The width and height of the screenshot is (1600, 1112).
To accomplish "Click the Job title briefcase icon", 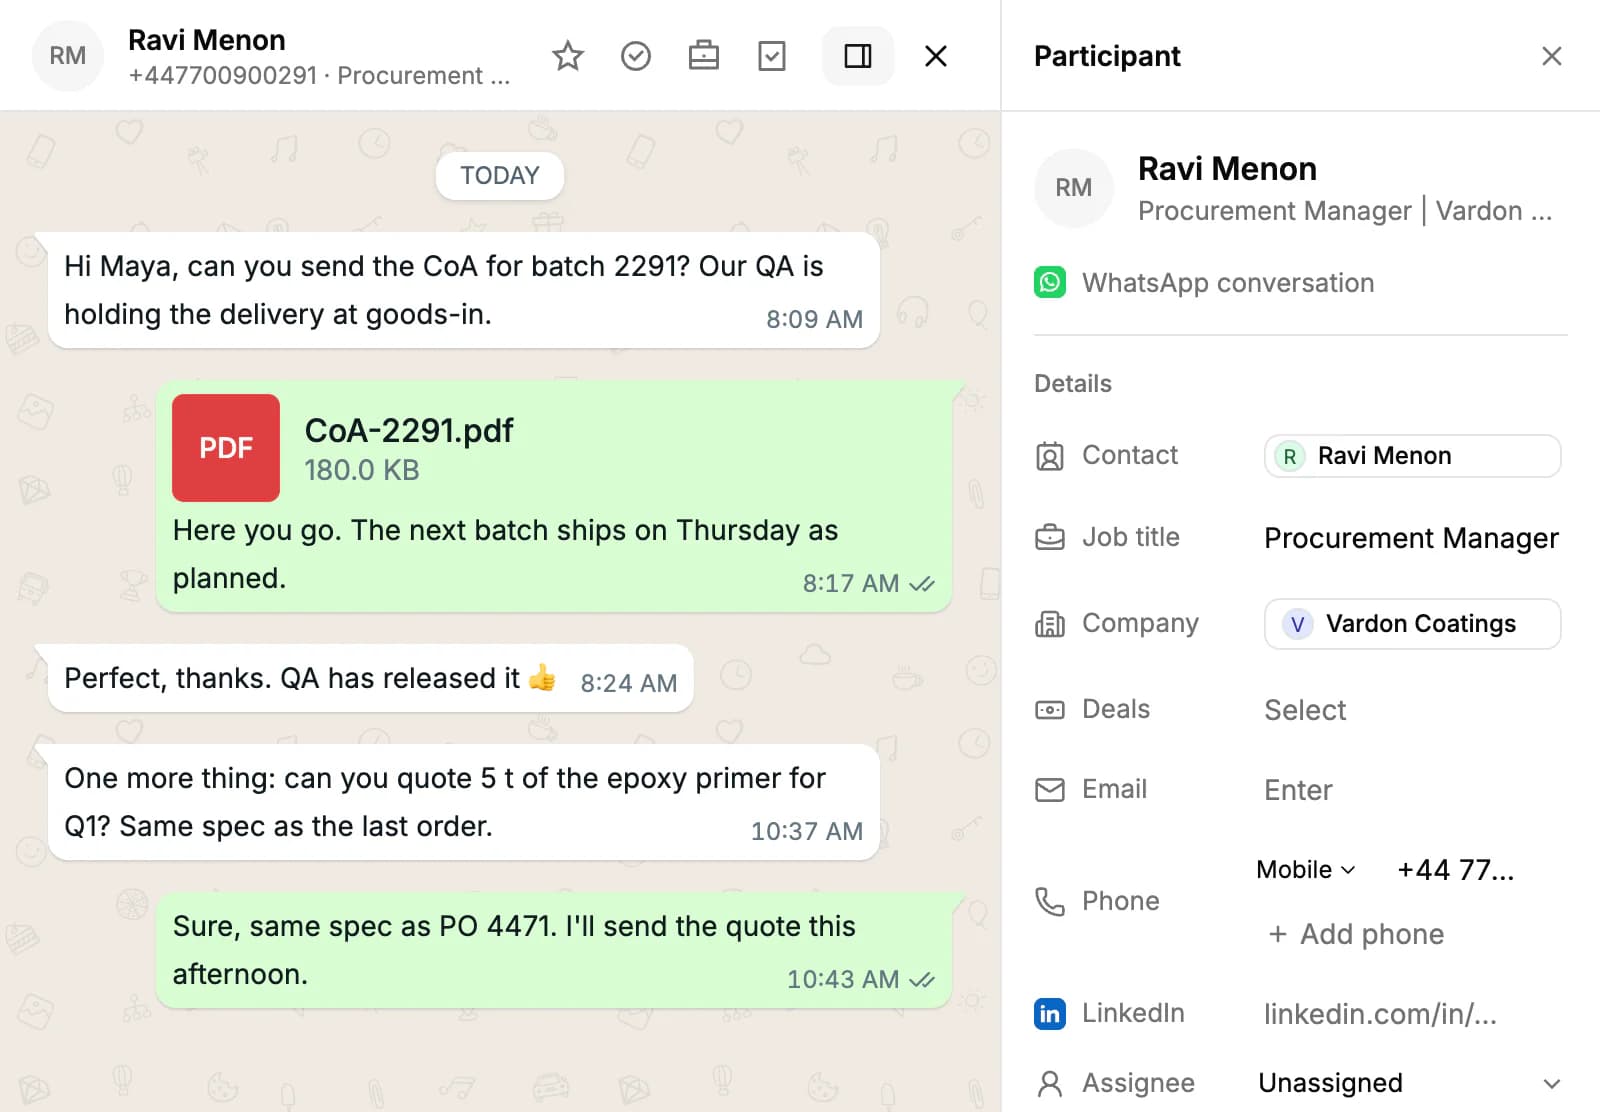I will (1050, 538).
